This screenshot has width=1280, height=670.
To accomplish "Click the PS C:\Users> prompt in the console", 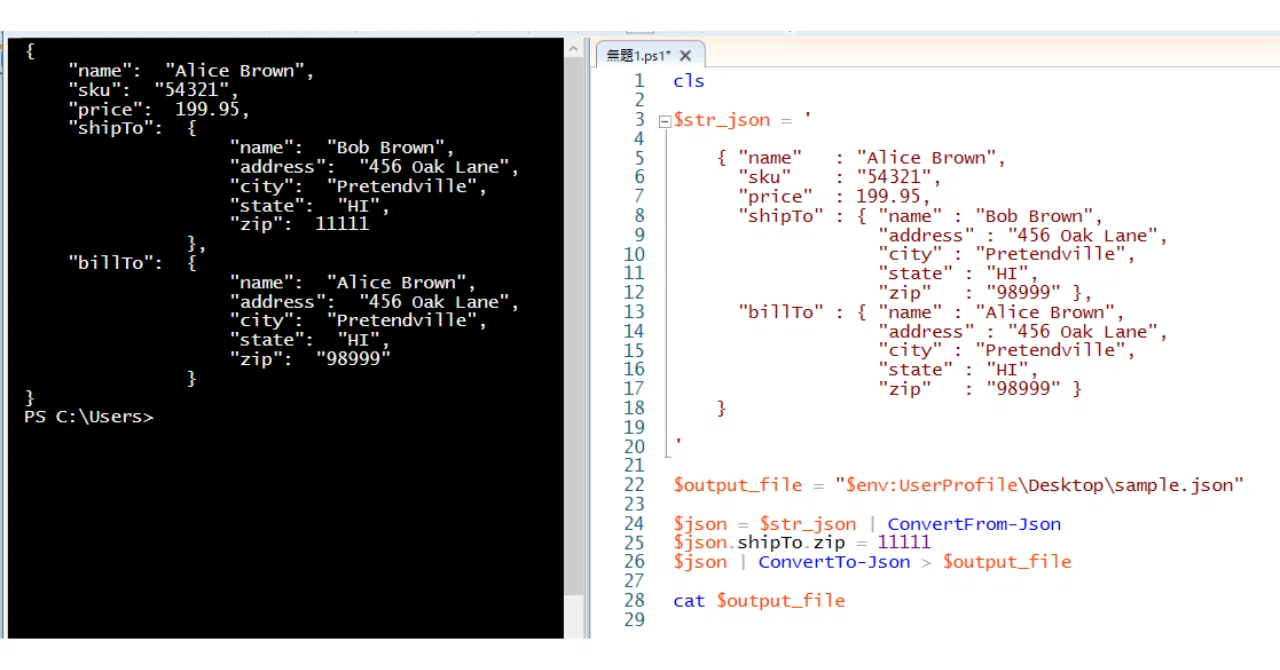I will [89, 417].
